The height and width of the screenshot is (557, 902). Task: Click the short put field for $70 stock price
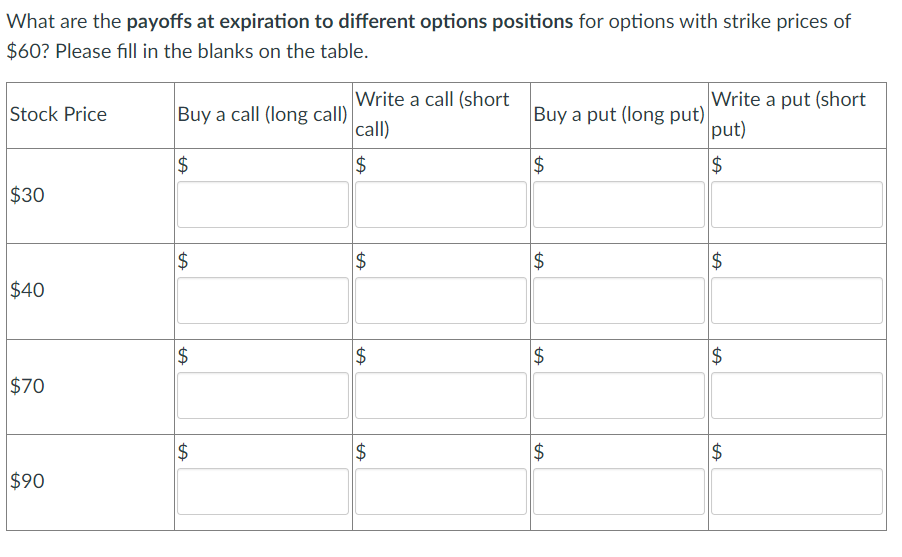(796, 395)
